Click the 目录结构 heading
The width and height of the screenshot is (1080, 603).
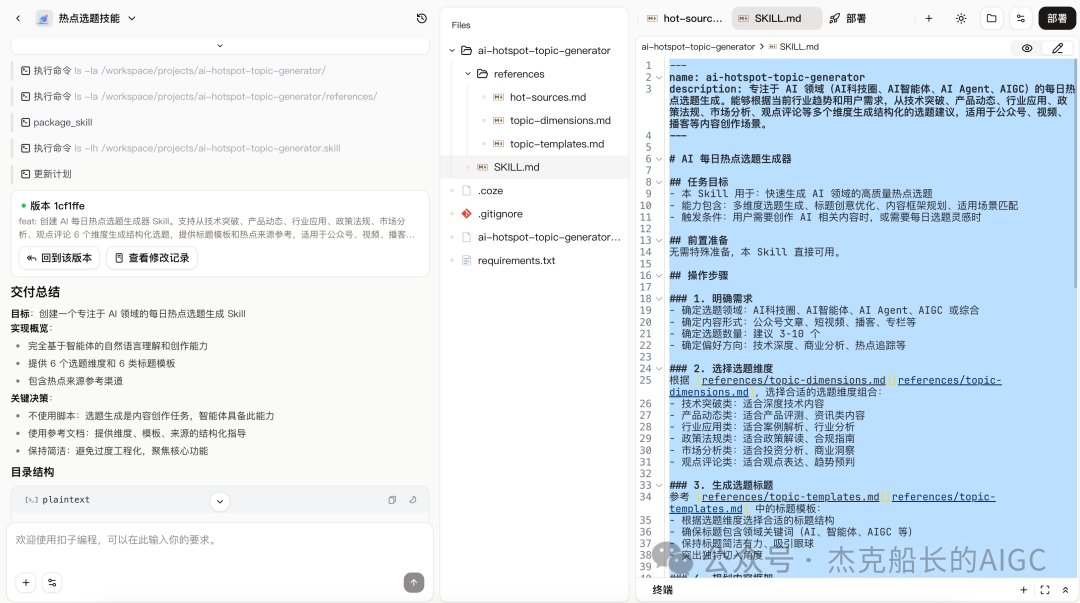click(32, 472)
